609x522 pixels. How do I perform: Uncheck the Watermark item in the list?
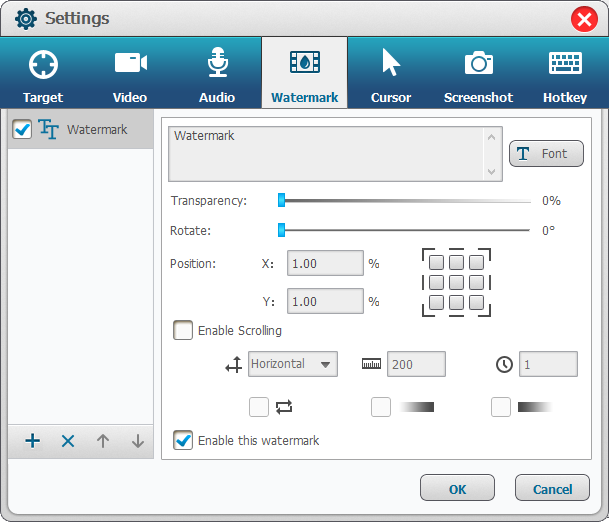point(22,130)
